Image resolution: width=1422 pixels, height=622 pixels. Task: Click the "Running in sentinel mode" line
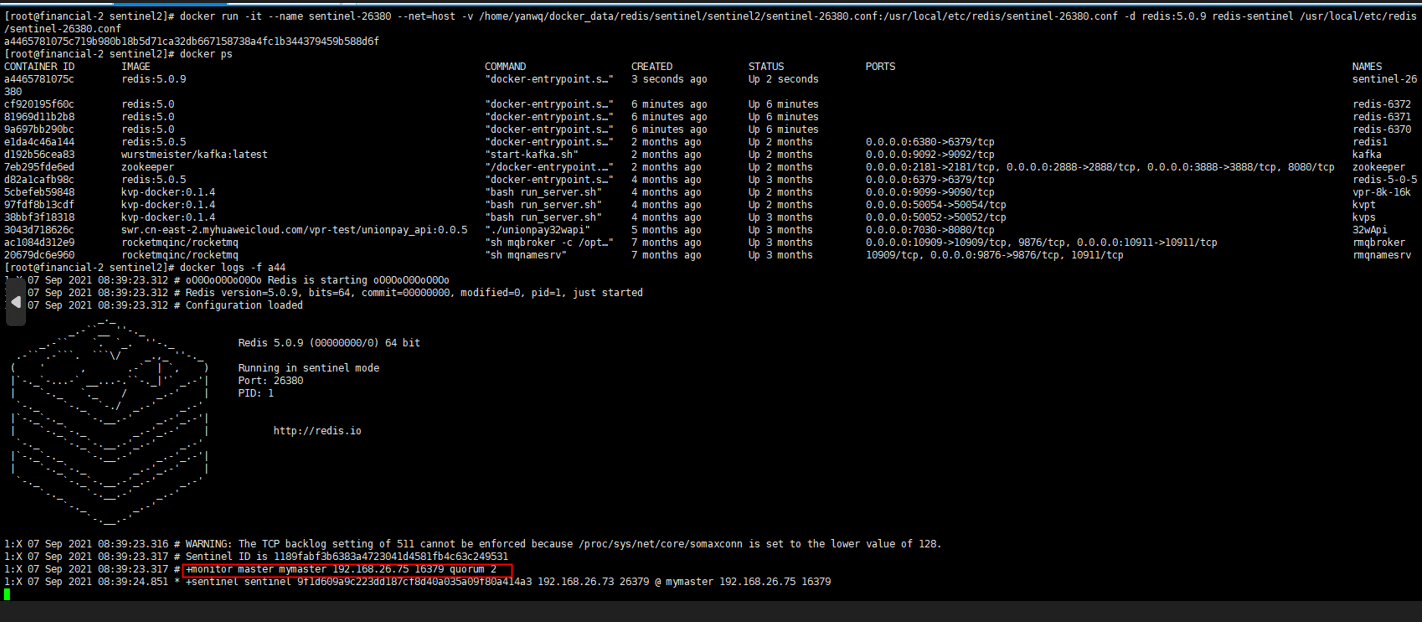pyautogui.click(x=309, y=368)
